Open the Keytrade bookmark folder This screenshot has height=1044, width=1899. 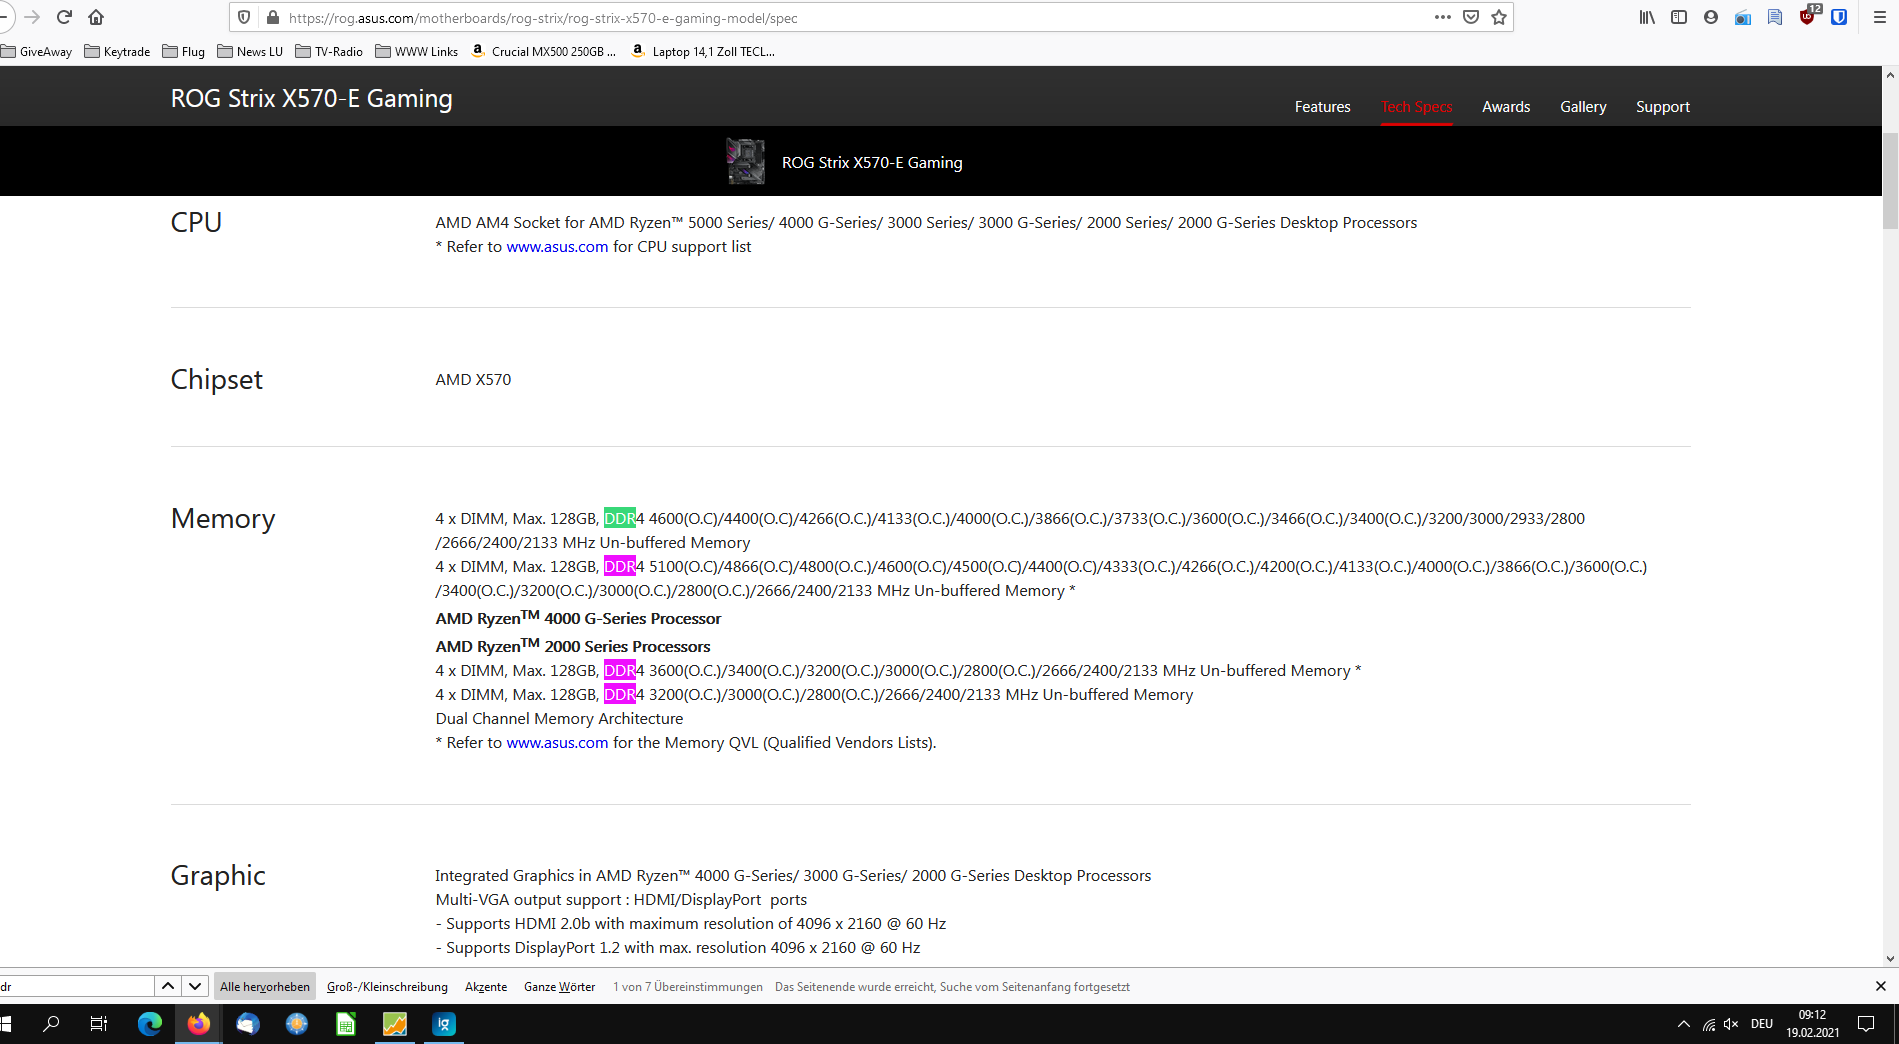click(117, 51)
